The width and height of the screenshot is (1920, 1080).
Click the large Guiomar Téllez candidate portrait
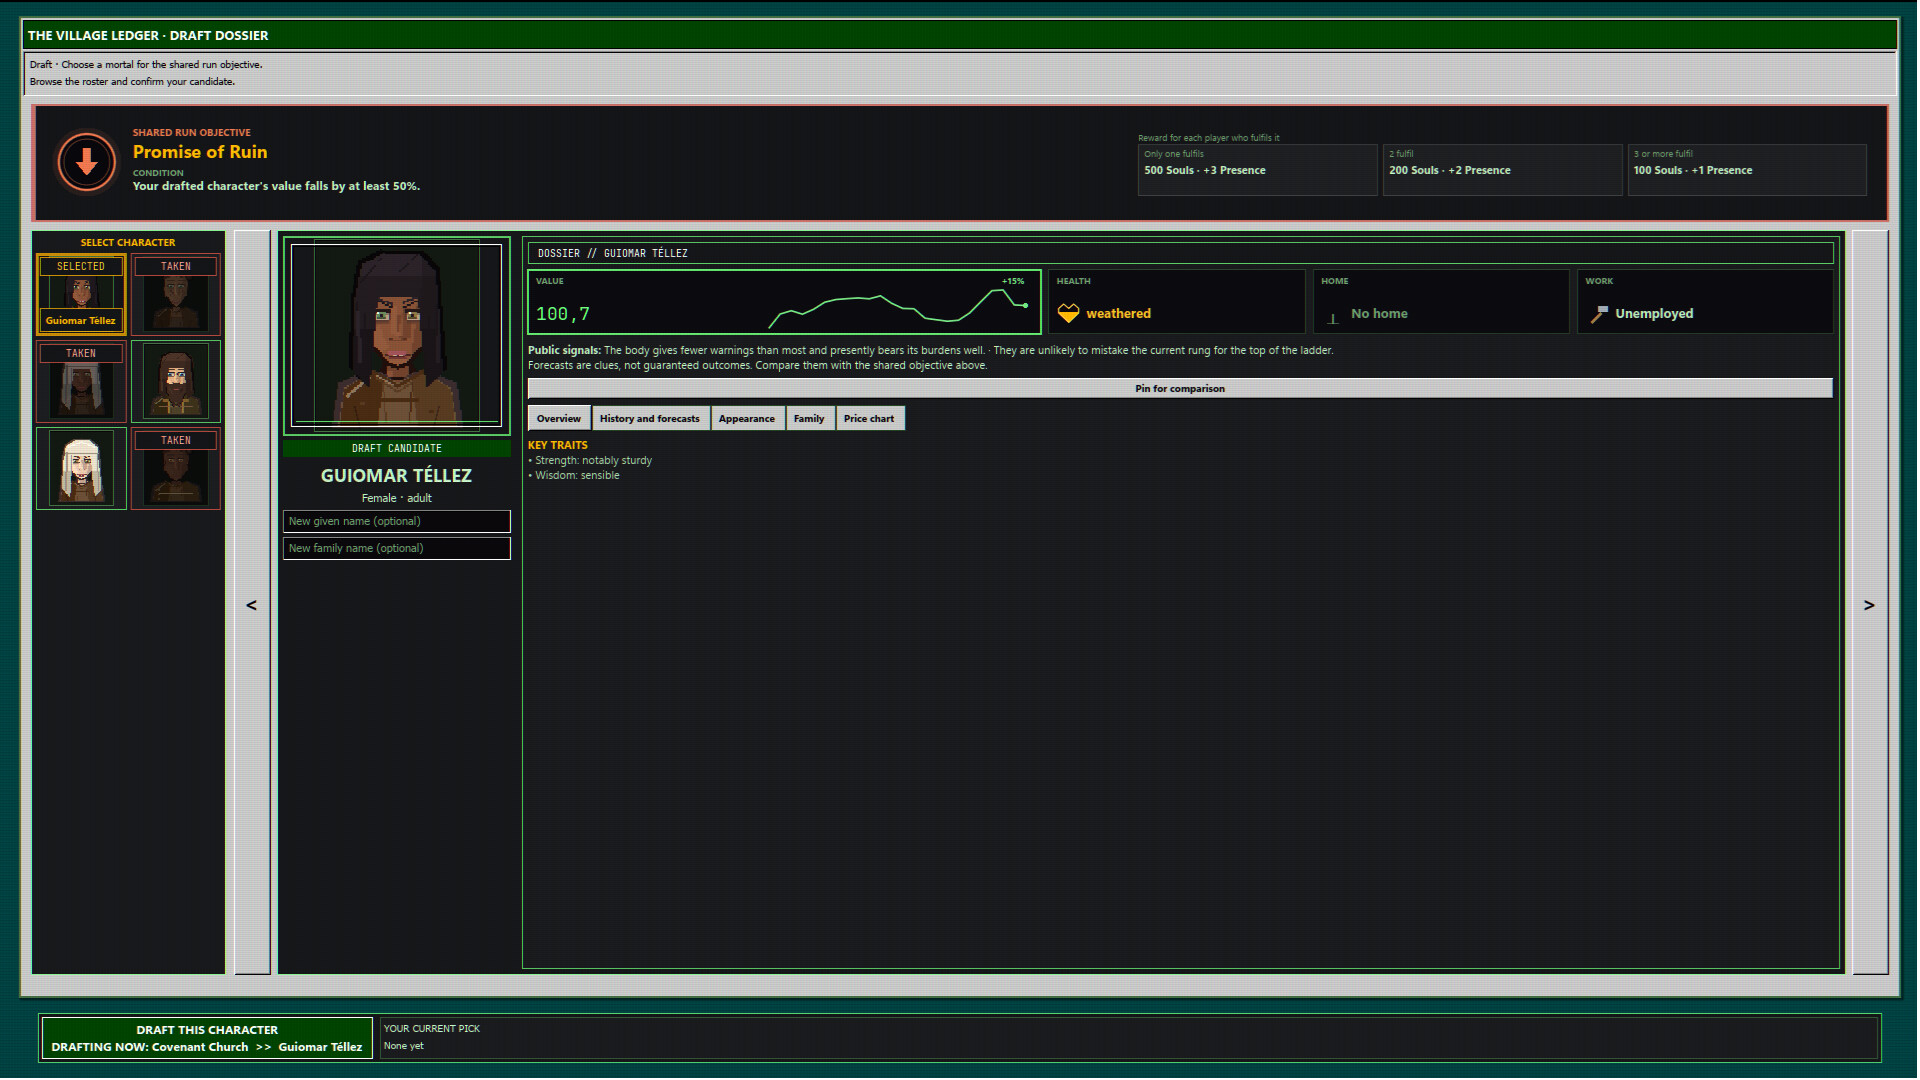(x=397, y=335)
